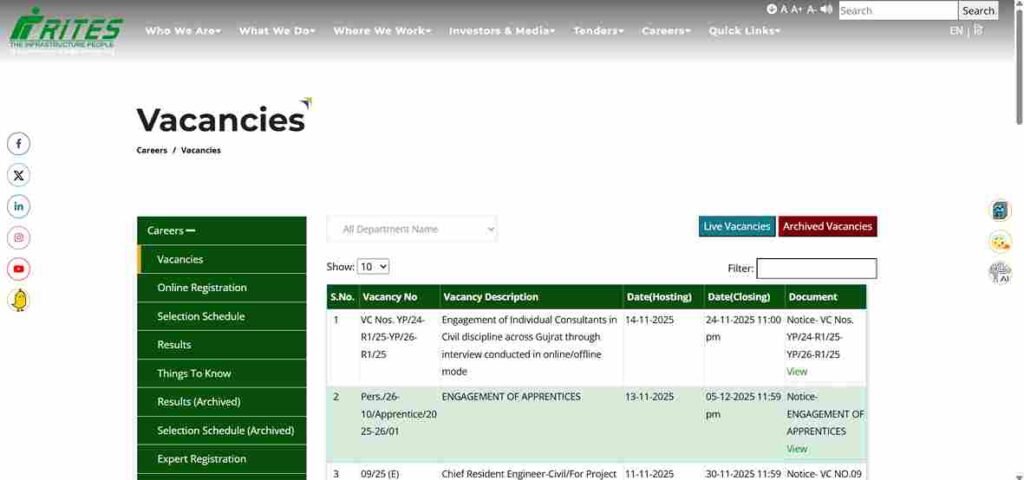Expand the What We Do menu

tap(277, 31)
